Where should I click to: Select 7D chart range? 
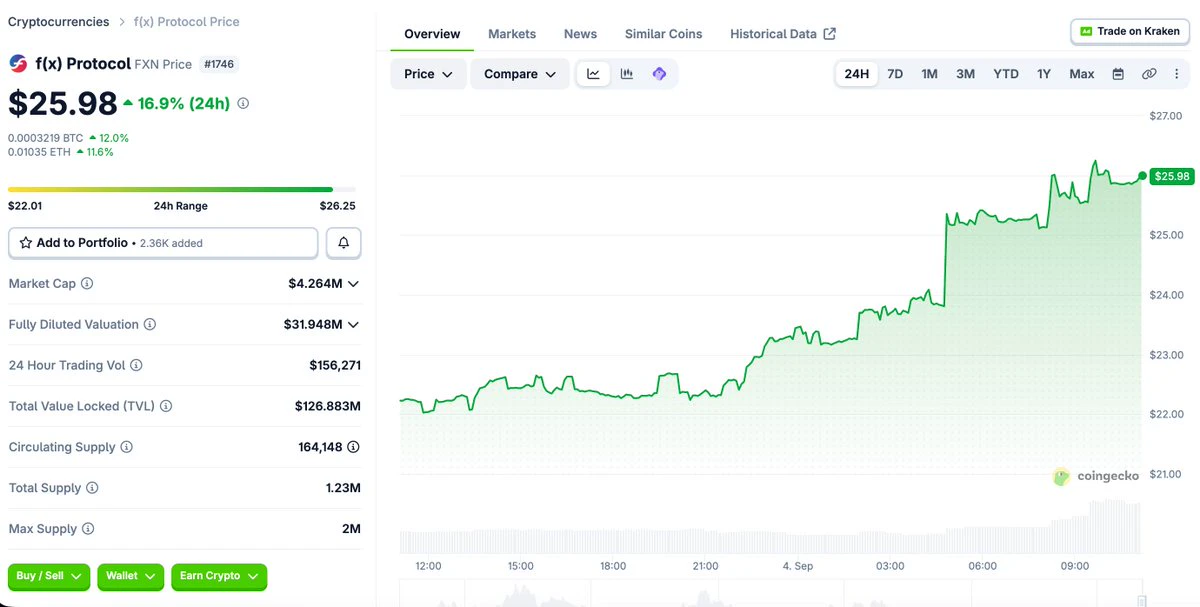click(895, 74)
